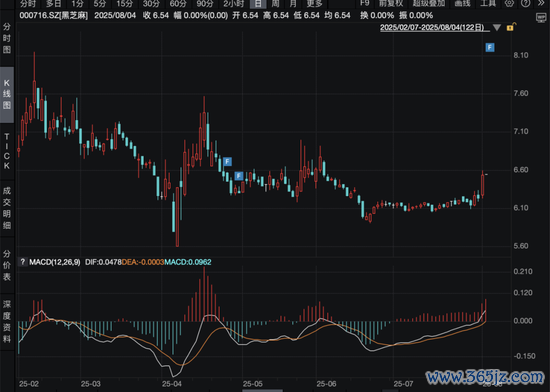Screen dimensions: 550x392
Task: Click the 25-06 time axis label
Action: (x=327, y=384)
